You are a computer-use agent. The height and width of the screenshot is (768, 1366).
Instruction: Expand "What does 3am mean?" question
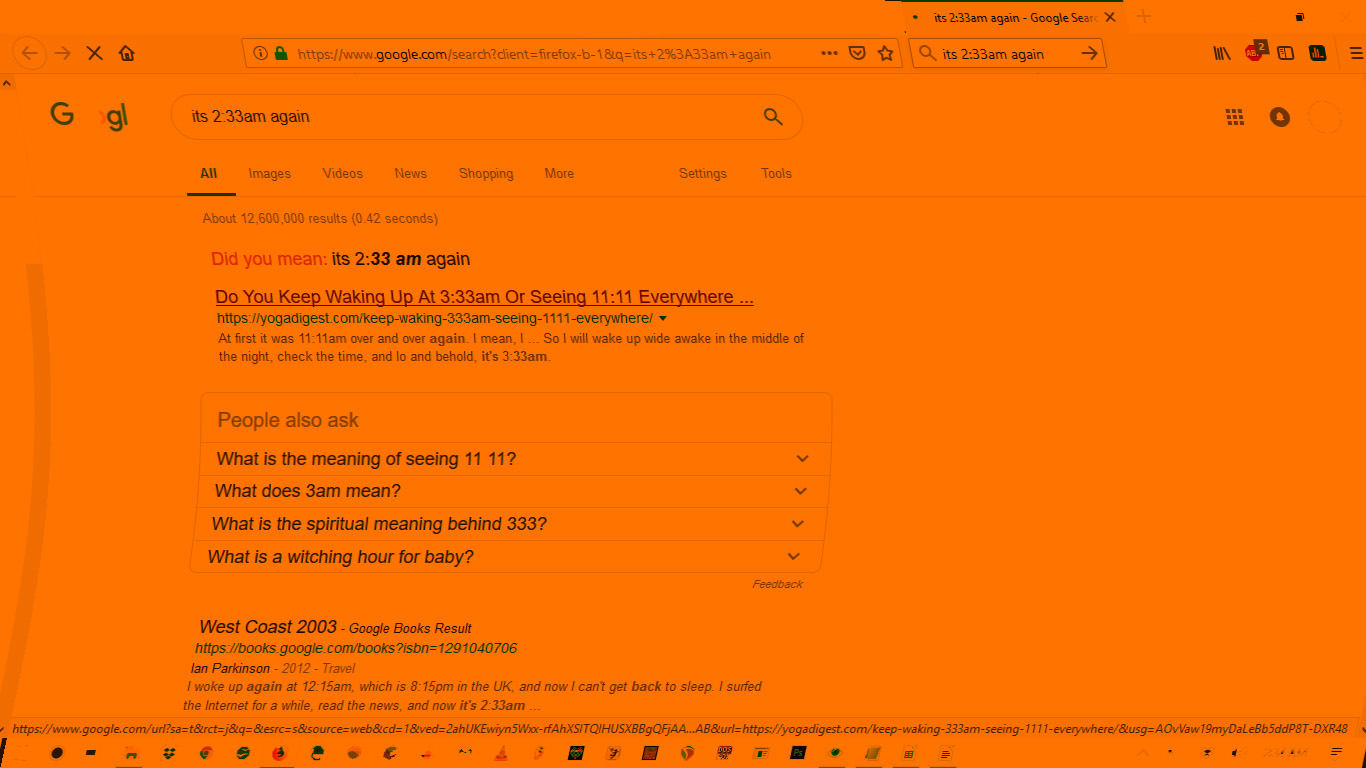800,491
